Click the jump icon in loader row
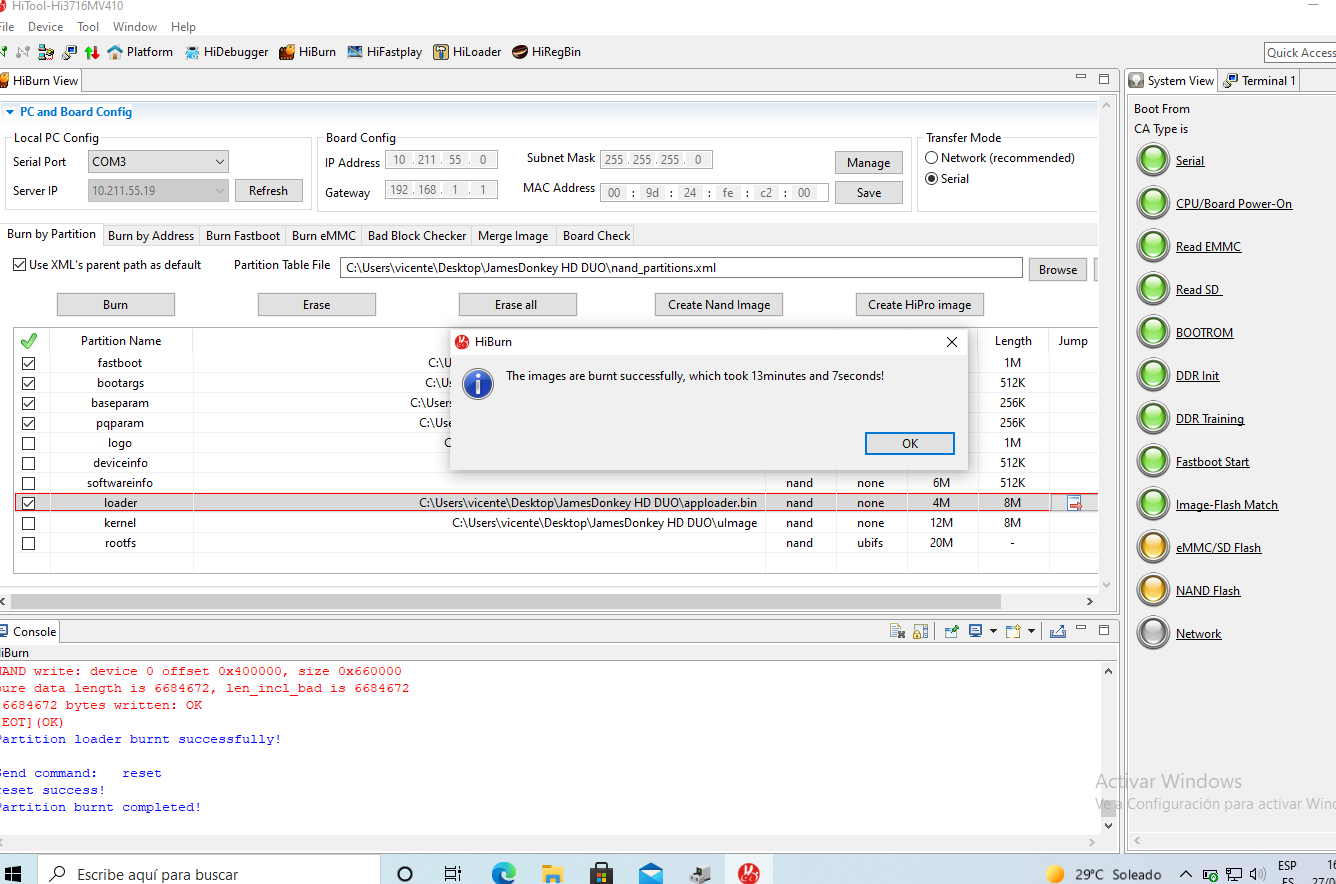1336x884 pixels. point(1074,503)
